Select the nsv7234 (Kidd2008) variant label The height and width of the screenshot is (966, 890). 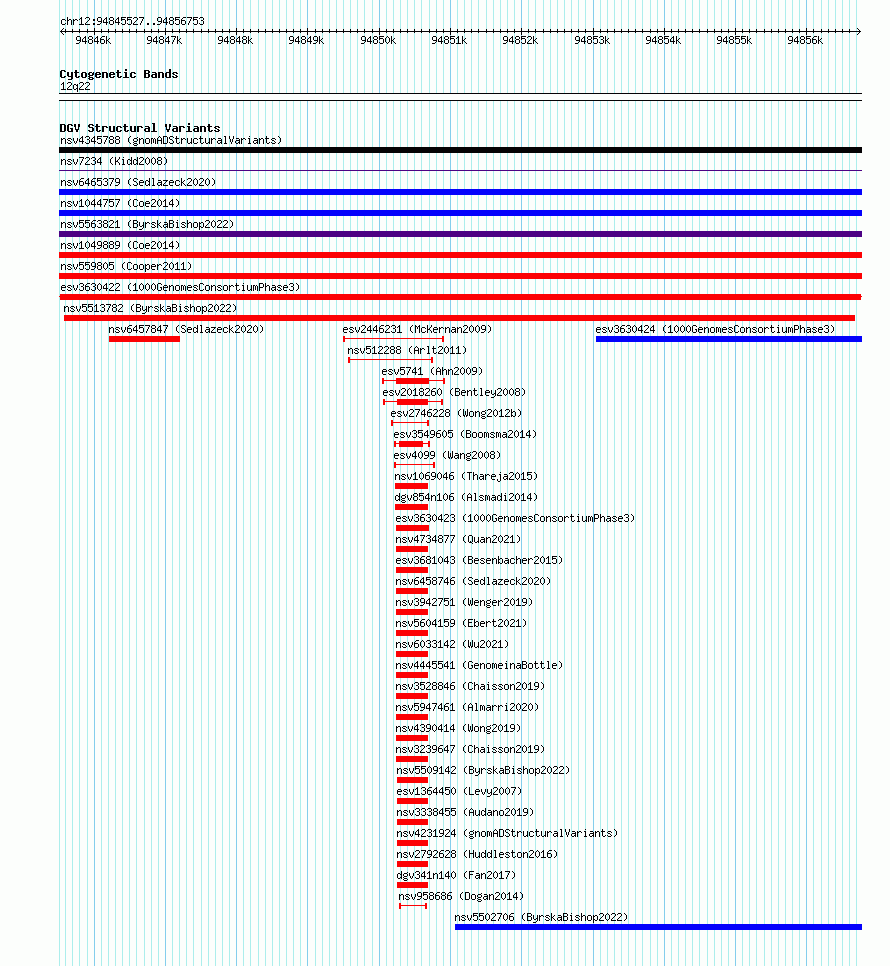(114, 161)
